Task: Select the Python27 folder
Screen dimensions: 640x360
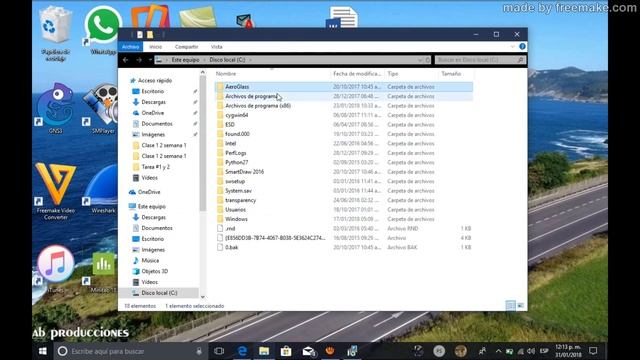Action: tap(344, 162)
